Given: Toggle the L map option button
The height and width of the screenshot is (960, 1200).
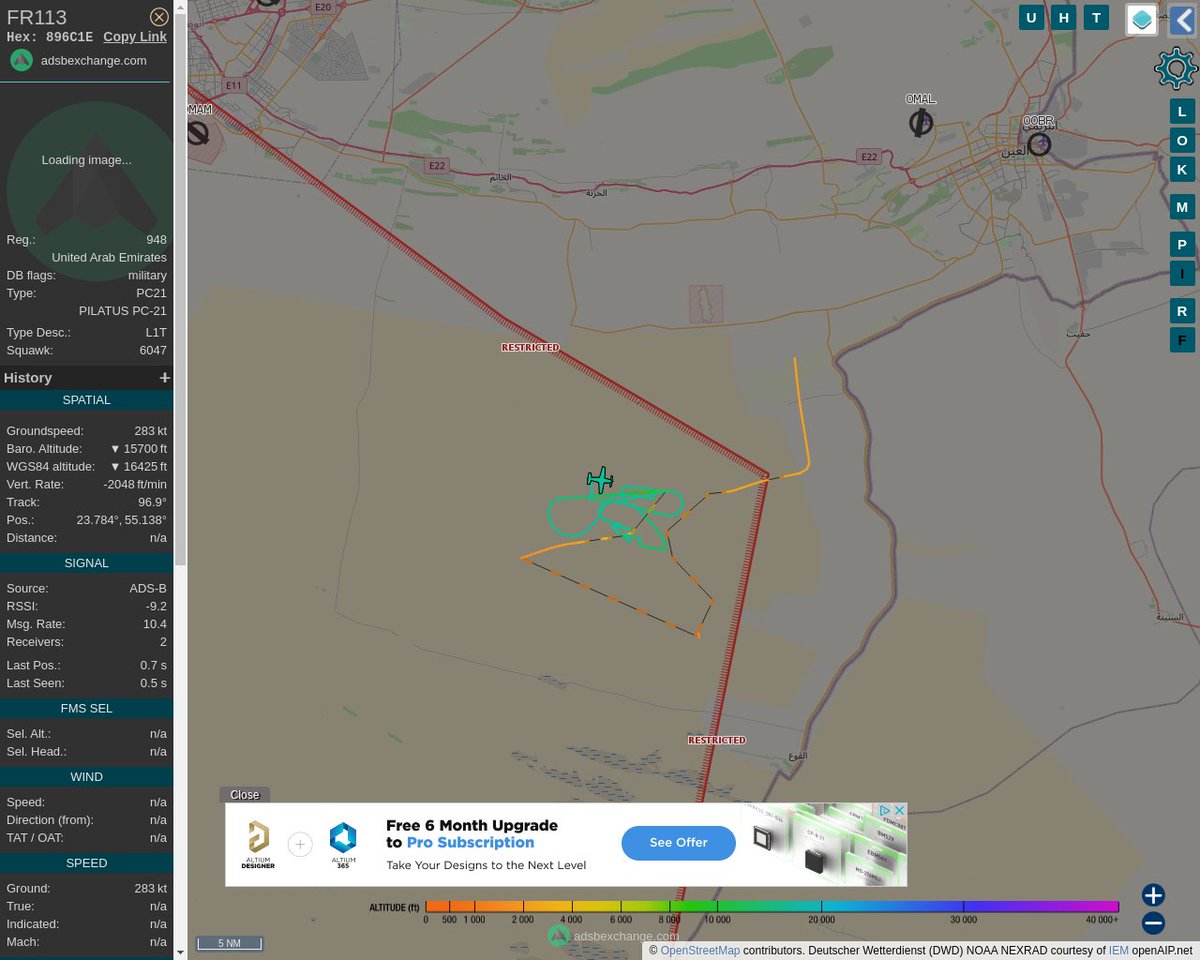Looking at the screenshot, I should (1182, 112).
